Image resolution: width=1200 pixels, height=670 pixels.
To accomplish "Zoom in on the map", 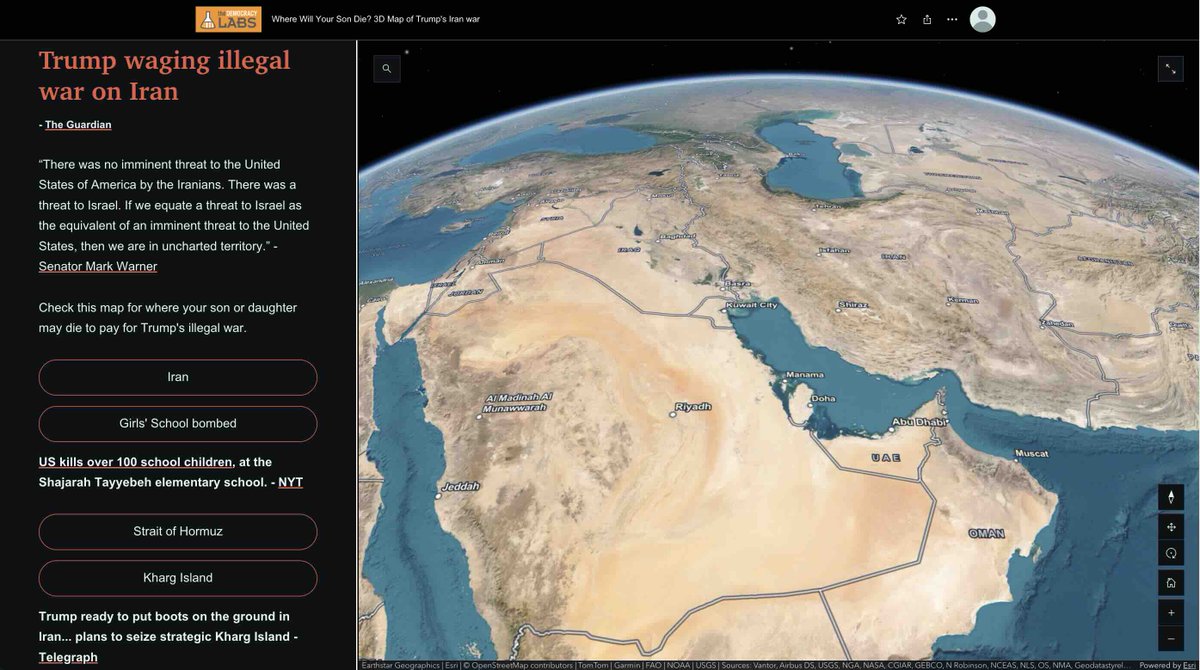I will [1171, 612].
